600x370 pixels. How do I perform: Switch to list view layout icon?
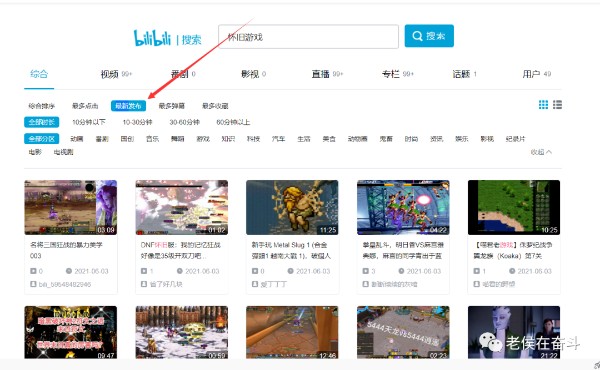pos(557,105)
